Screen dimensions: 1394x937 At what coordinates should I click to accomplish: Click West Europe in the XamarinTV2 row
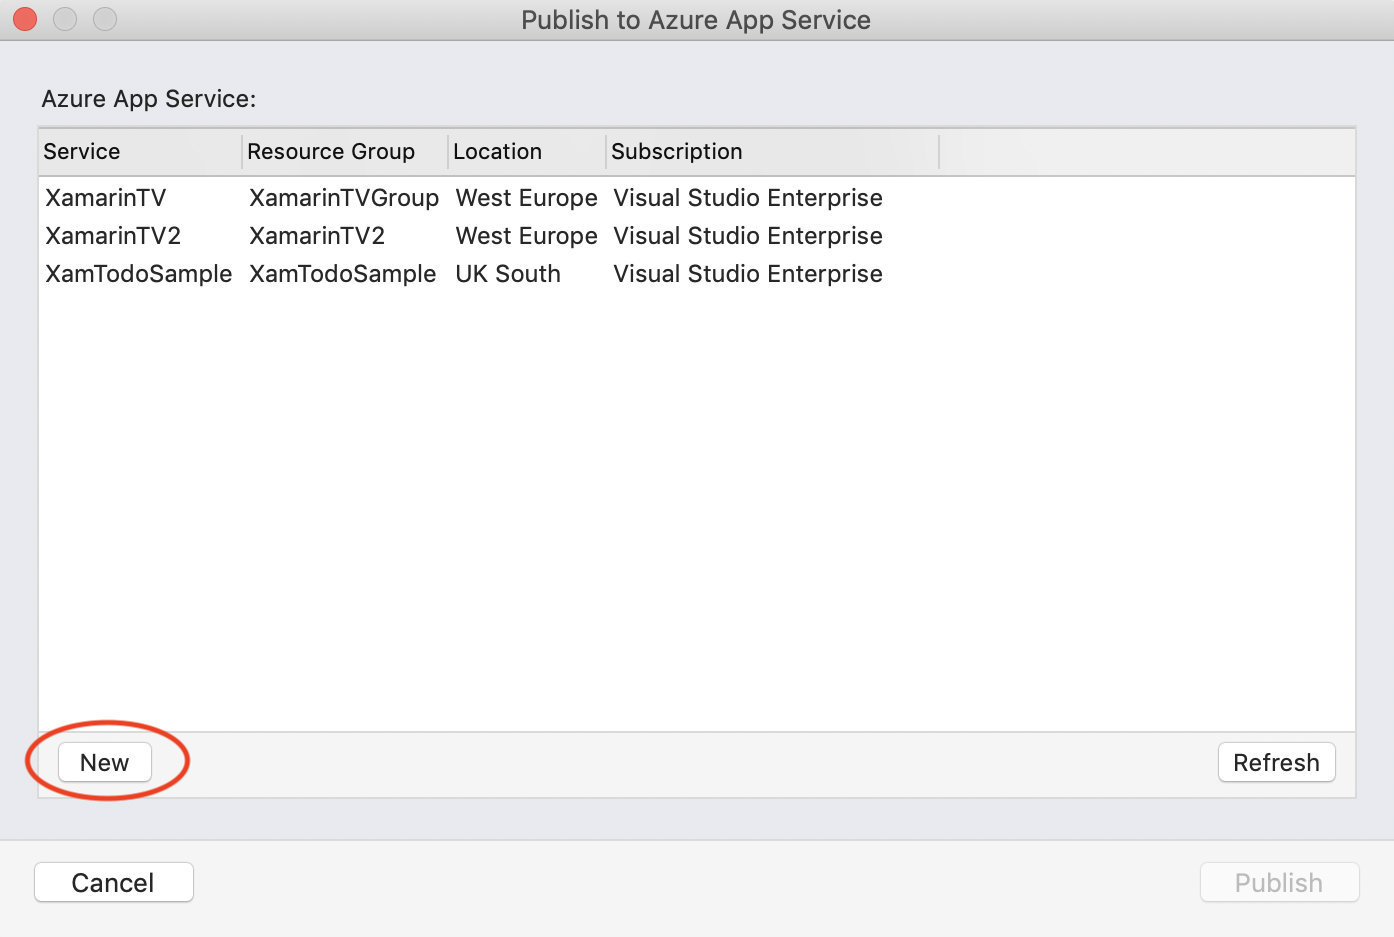point(527,236)
